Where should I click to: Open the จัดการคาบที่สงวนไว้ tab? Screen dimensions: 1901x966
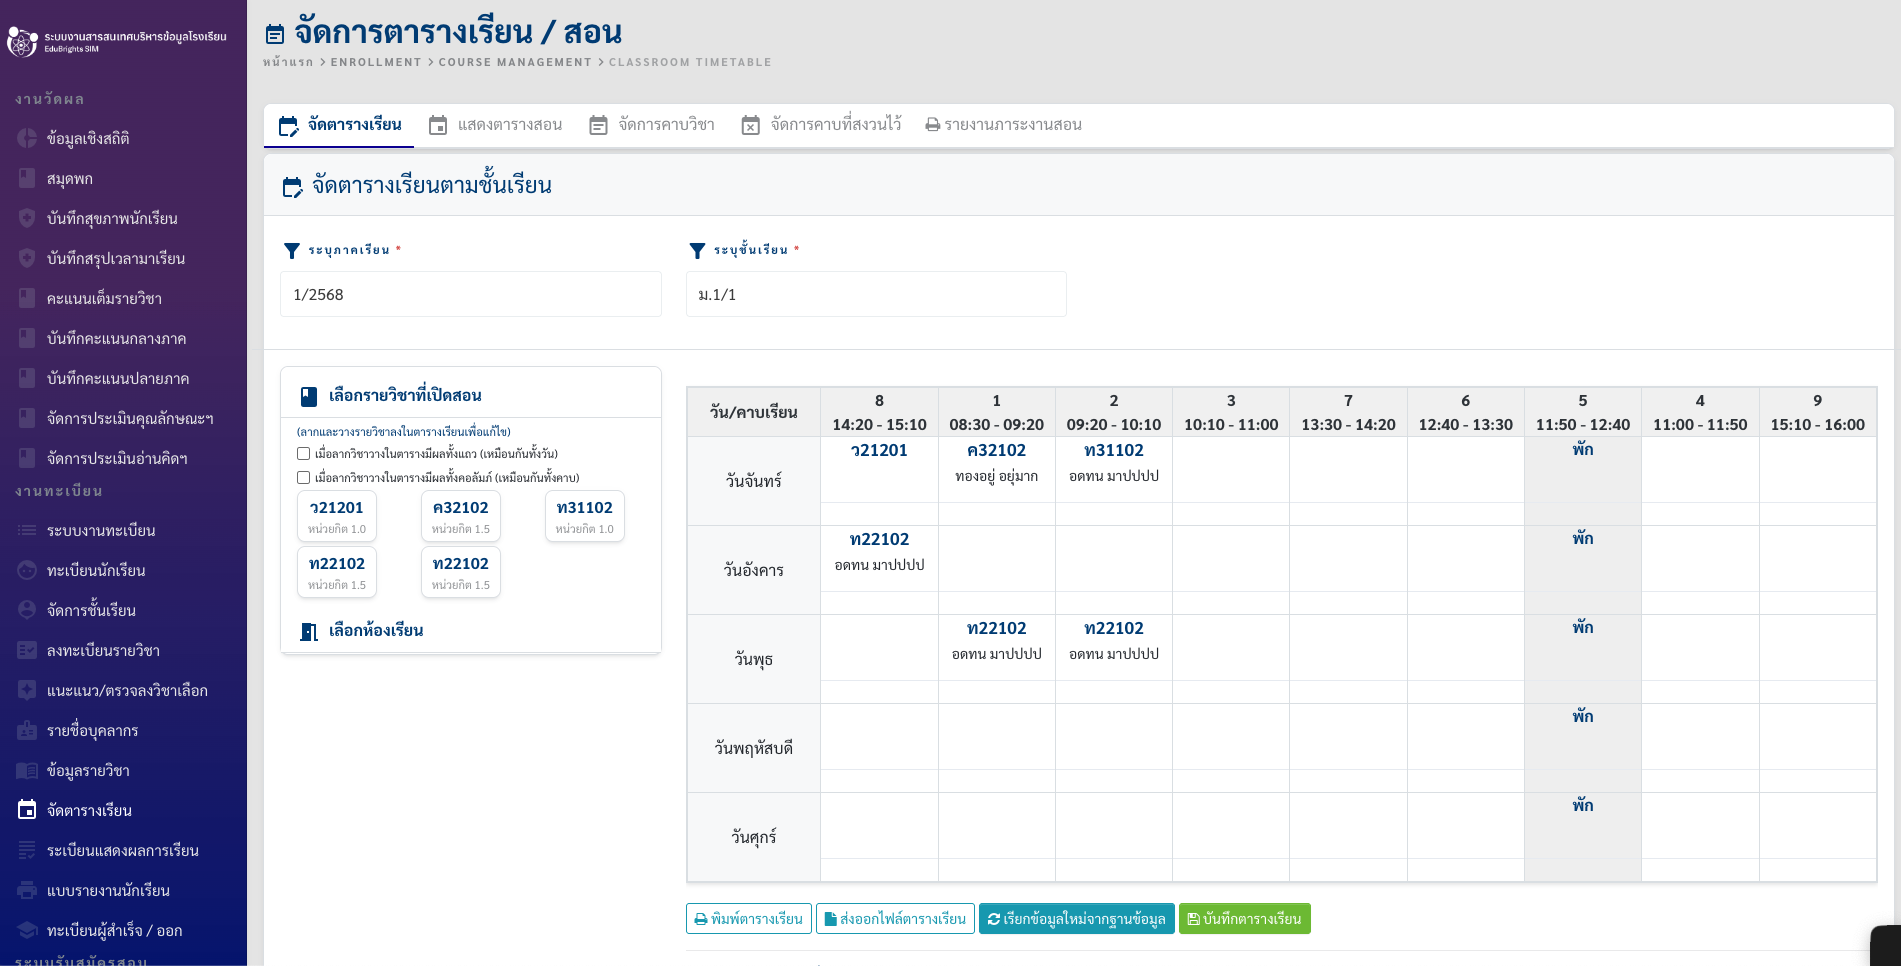(x=821, y=125)
